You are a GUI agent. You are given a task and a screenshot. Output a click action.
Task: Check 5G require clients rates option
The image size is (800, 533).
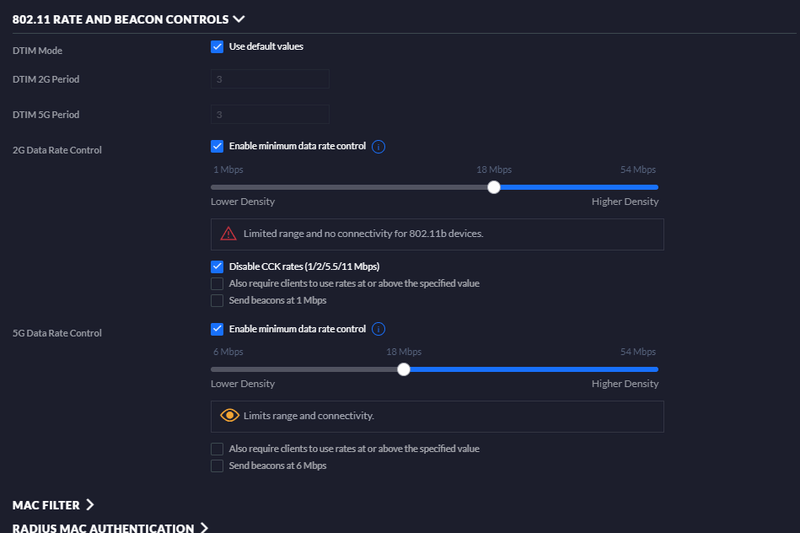(217, 449)
